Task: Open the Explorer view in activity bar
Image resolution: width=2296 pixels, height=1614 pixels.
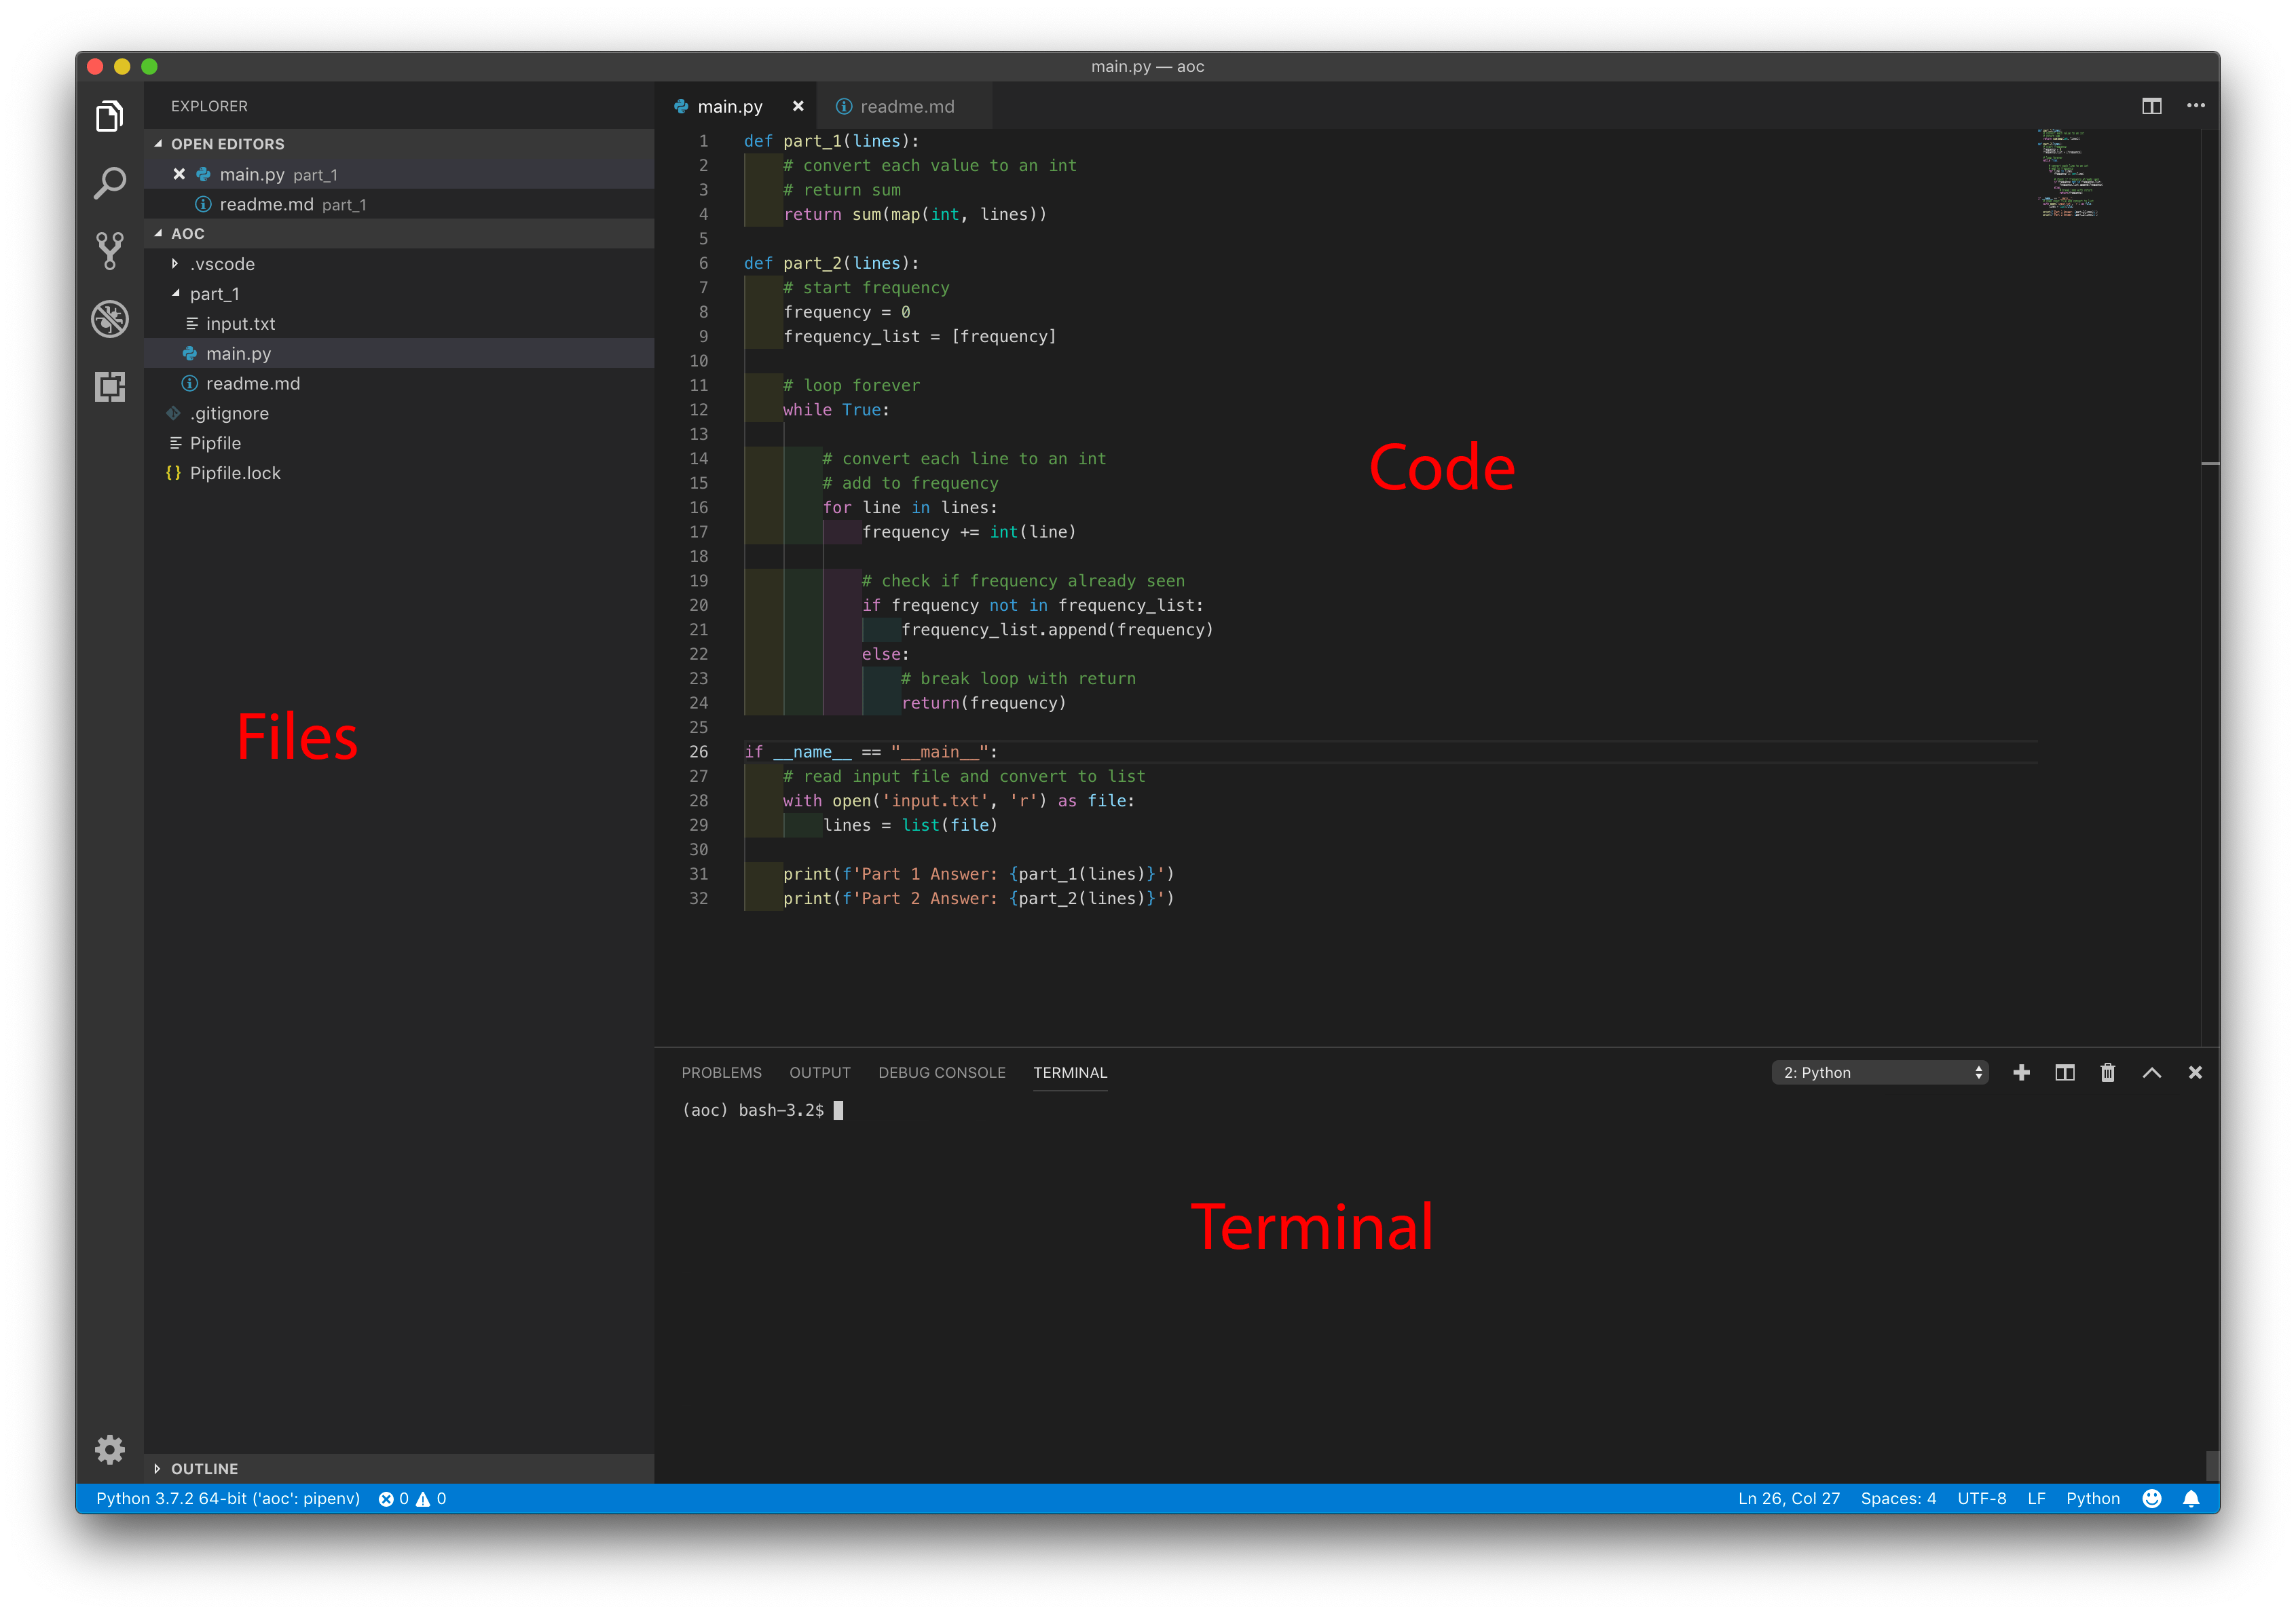Action: click(x=110, y=117)
